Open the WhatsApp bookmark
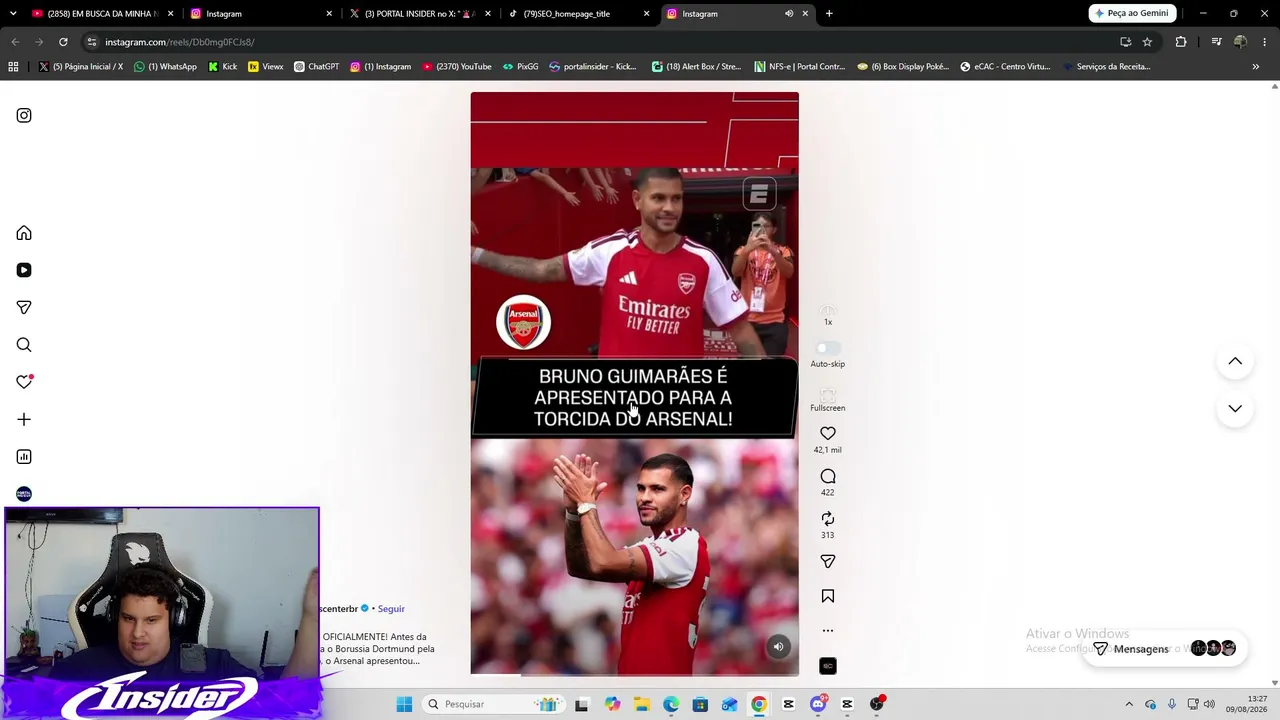 click(x=166, y=67)
